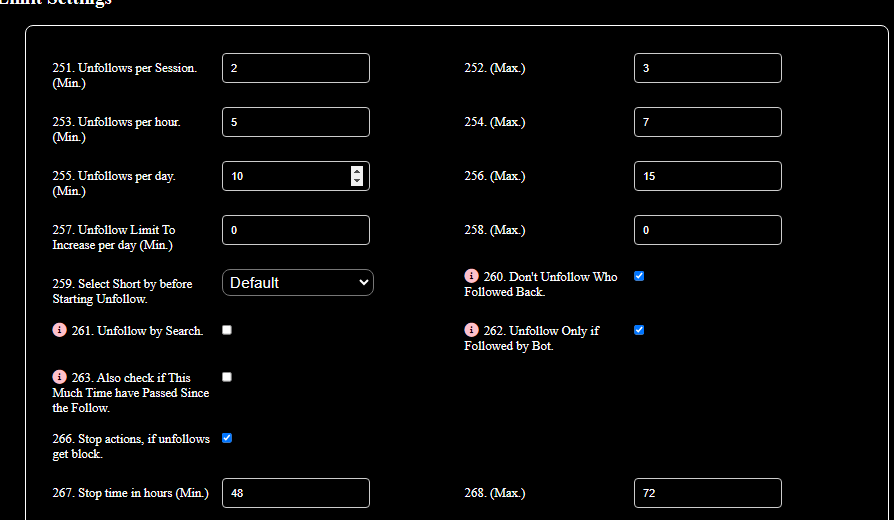
Task: Increment Unfollows per day Min stepper up arrow
Action: [x=357, y=171]
